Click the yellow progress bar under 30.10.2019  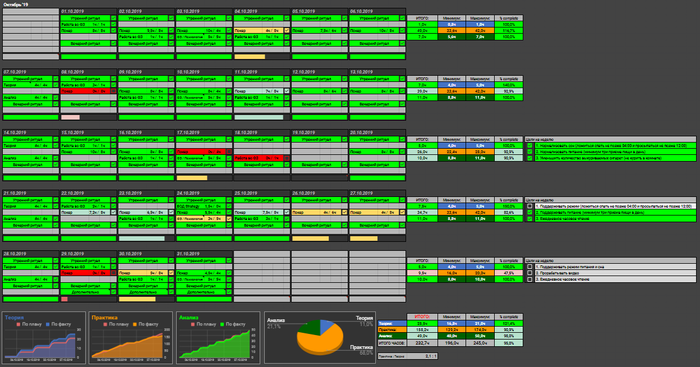[137, 299]
